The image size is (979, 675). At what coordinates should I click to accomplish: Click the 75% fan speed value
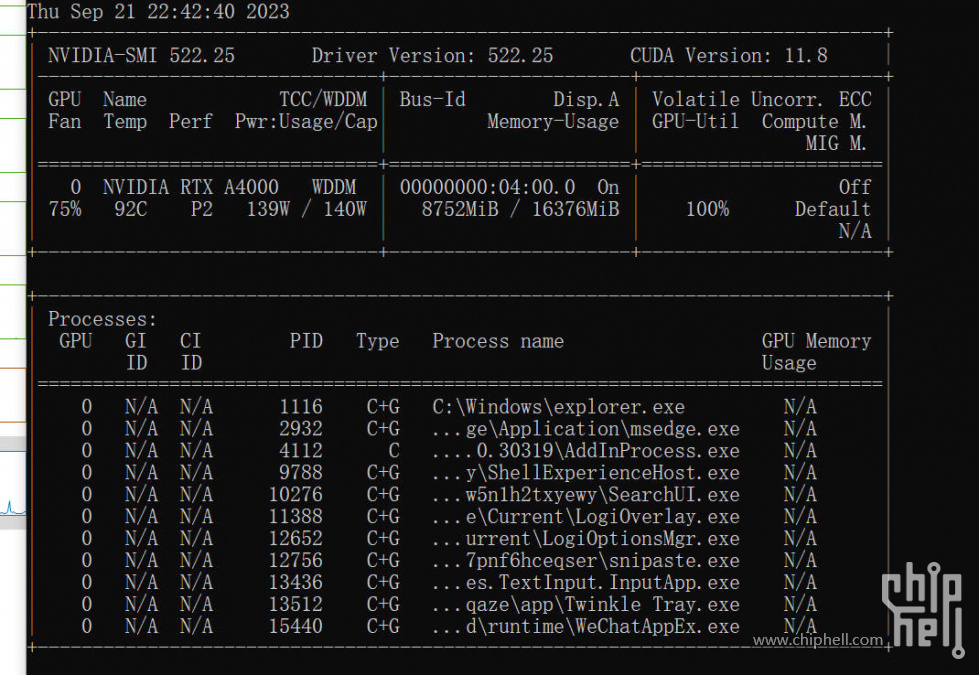(x=65, y=209)
